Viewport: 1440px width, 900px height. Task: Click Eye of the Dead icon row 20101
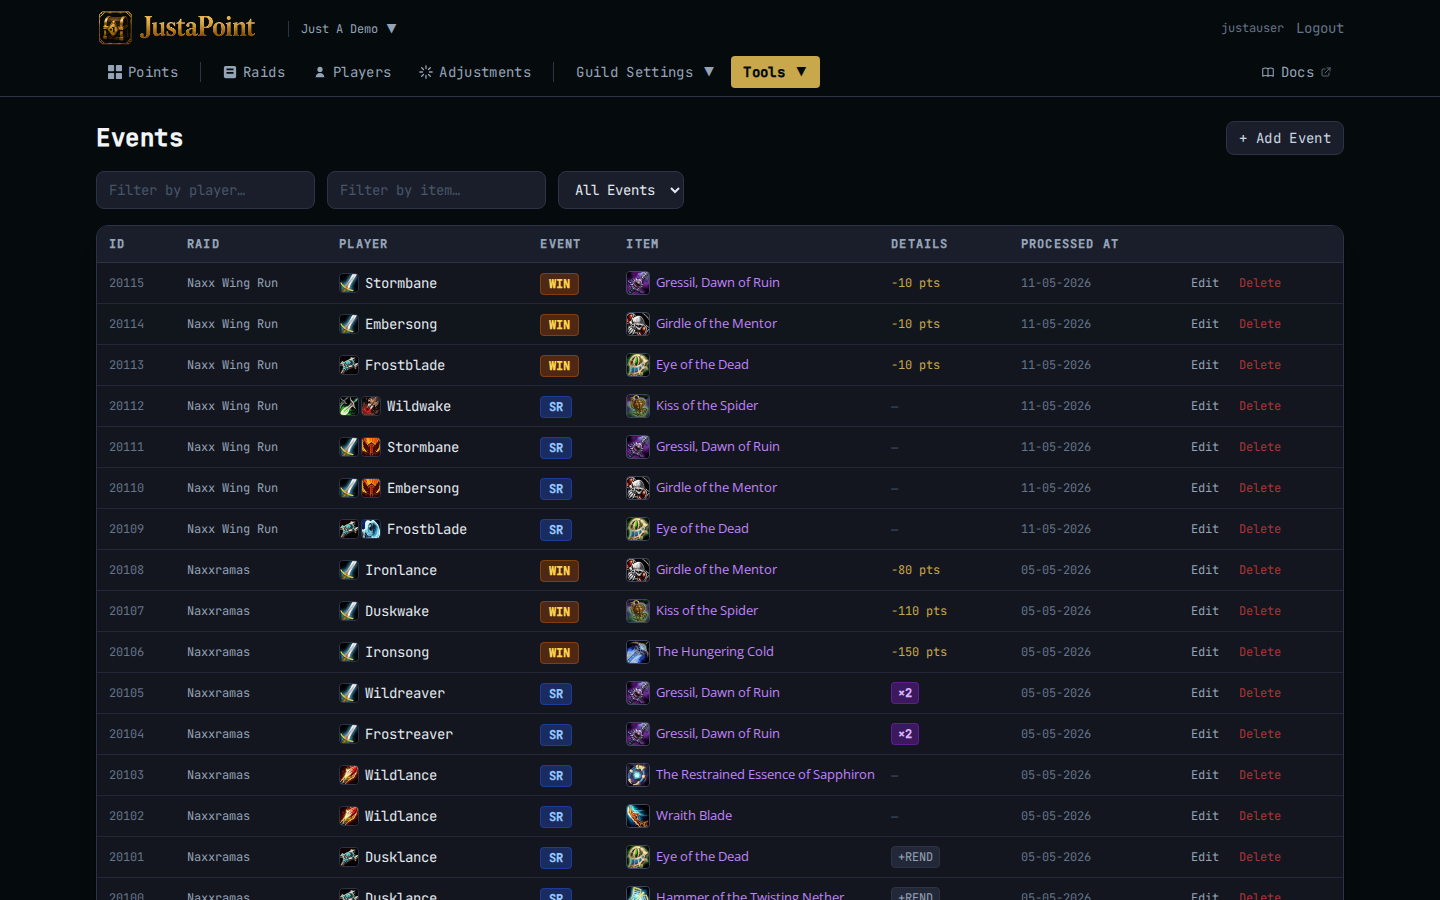click(x=638, y=857)
